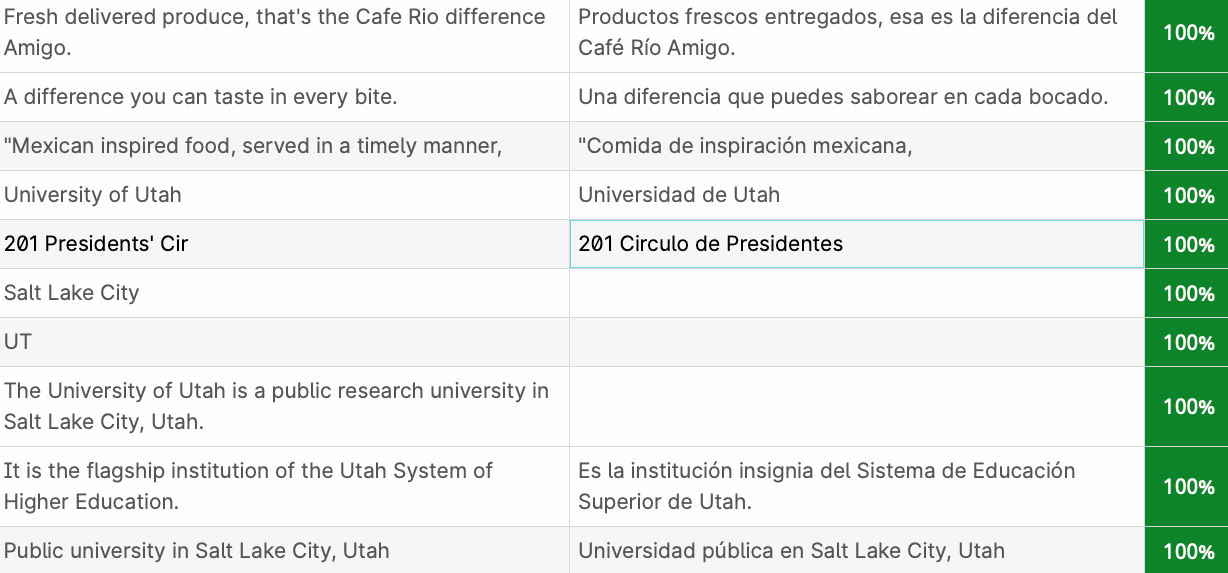Screen dimensions: 1228x573
Task: Click empty translation for "public research university" sentence
Action: [856, 406]
